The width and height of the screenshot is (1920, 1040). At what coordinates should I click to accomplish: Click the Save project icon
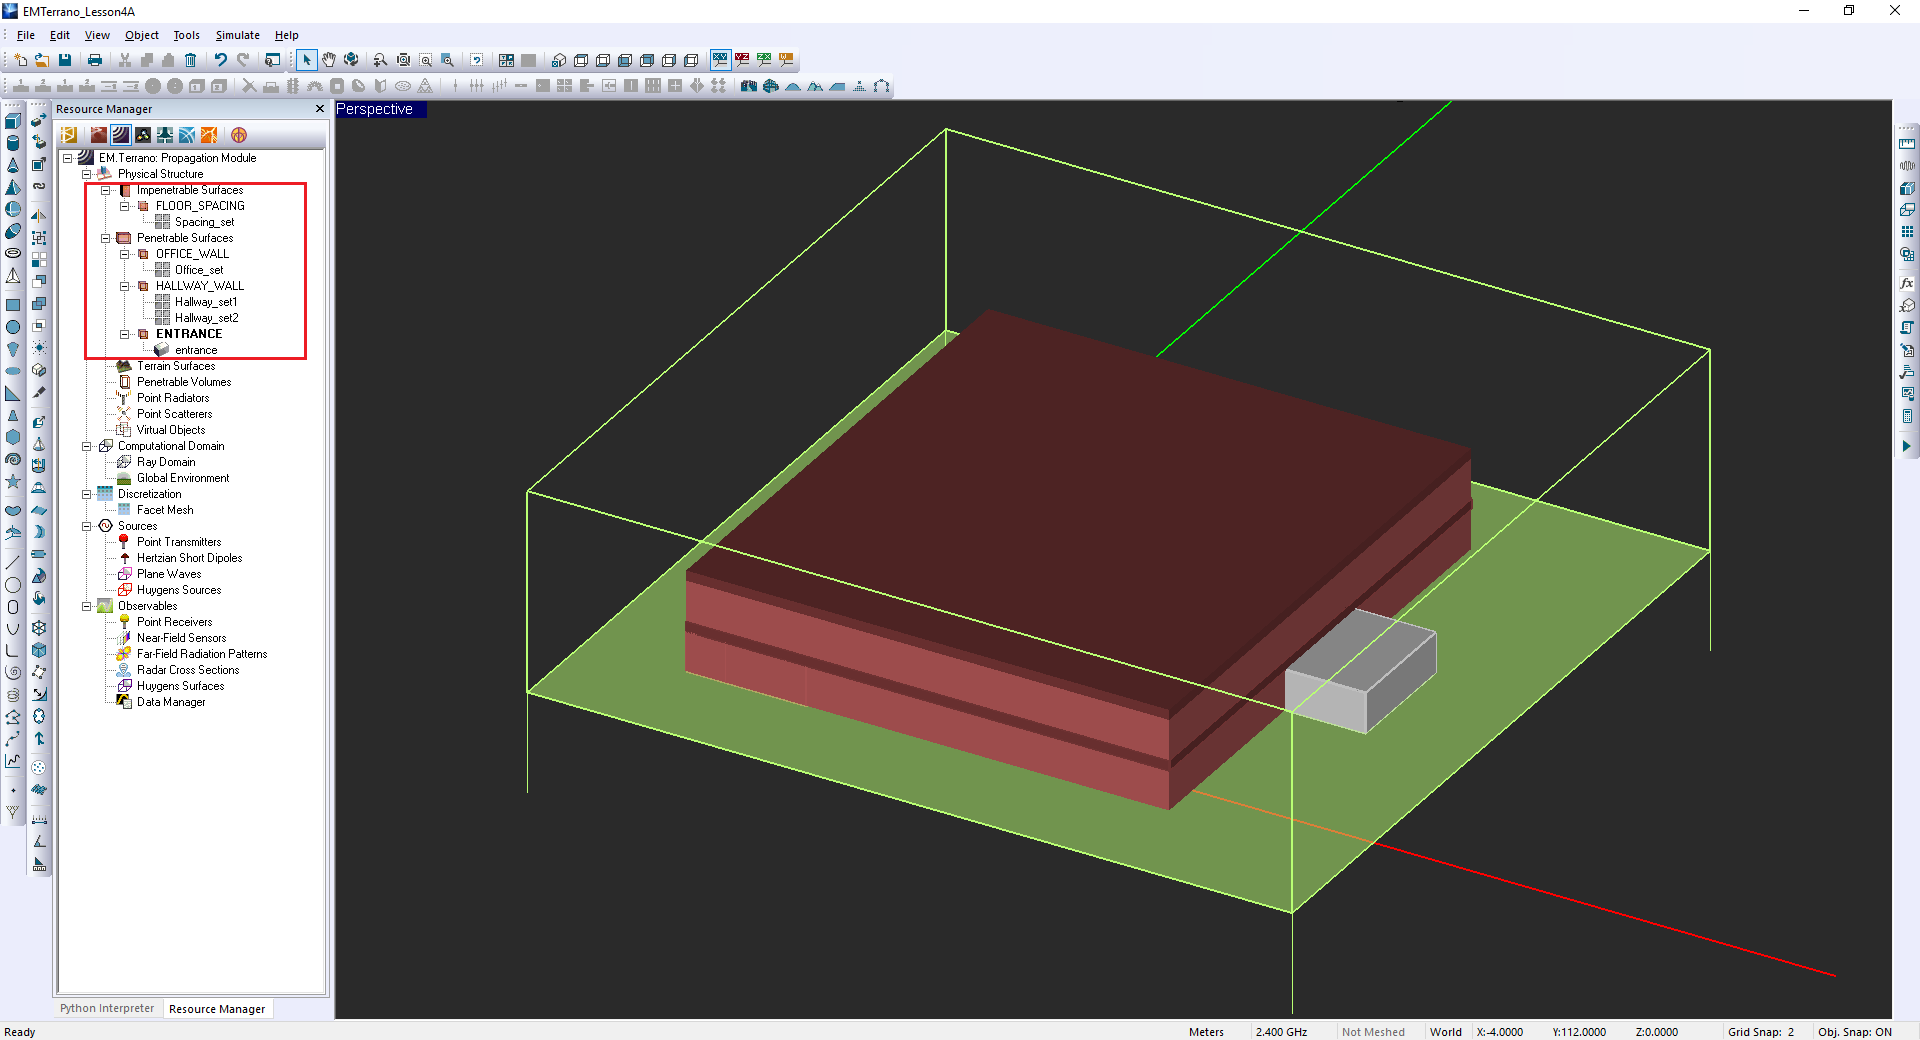(x=65, y=60)
